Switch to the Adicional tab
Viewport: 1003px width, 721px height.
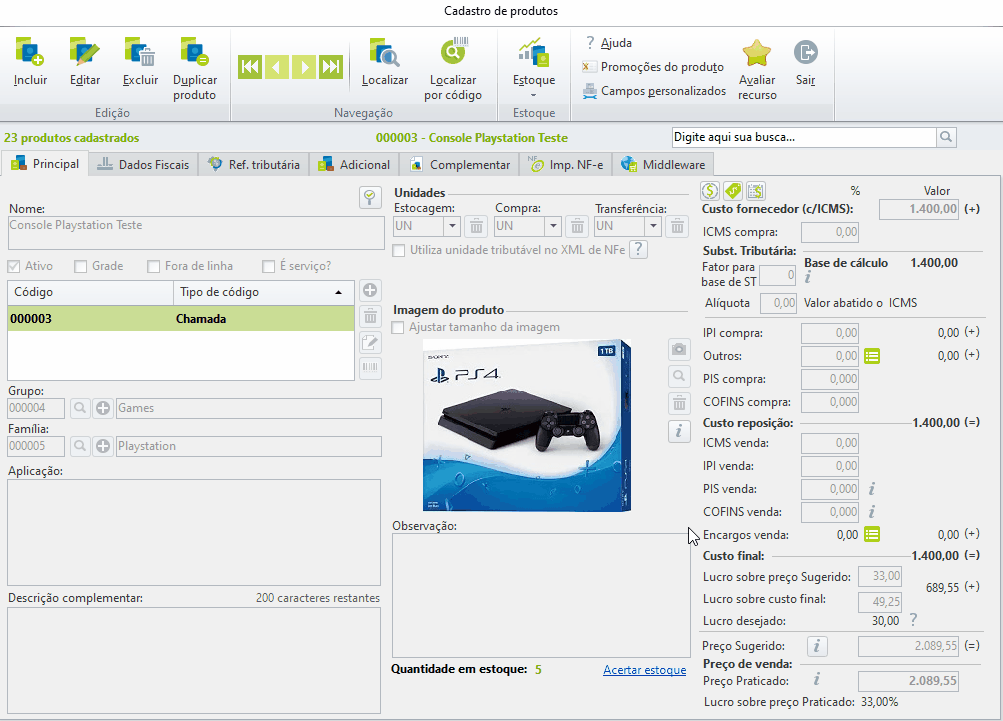click(354, 164)
